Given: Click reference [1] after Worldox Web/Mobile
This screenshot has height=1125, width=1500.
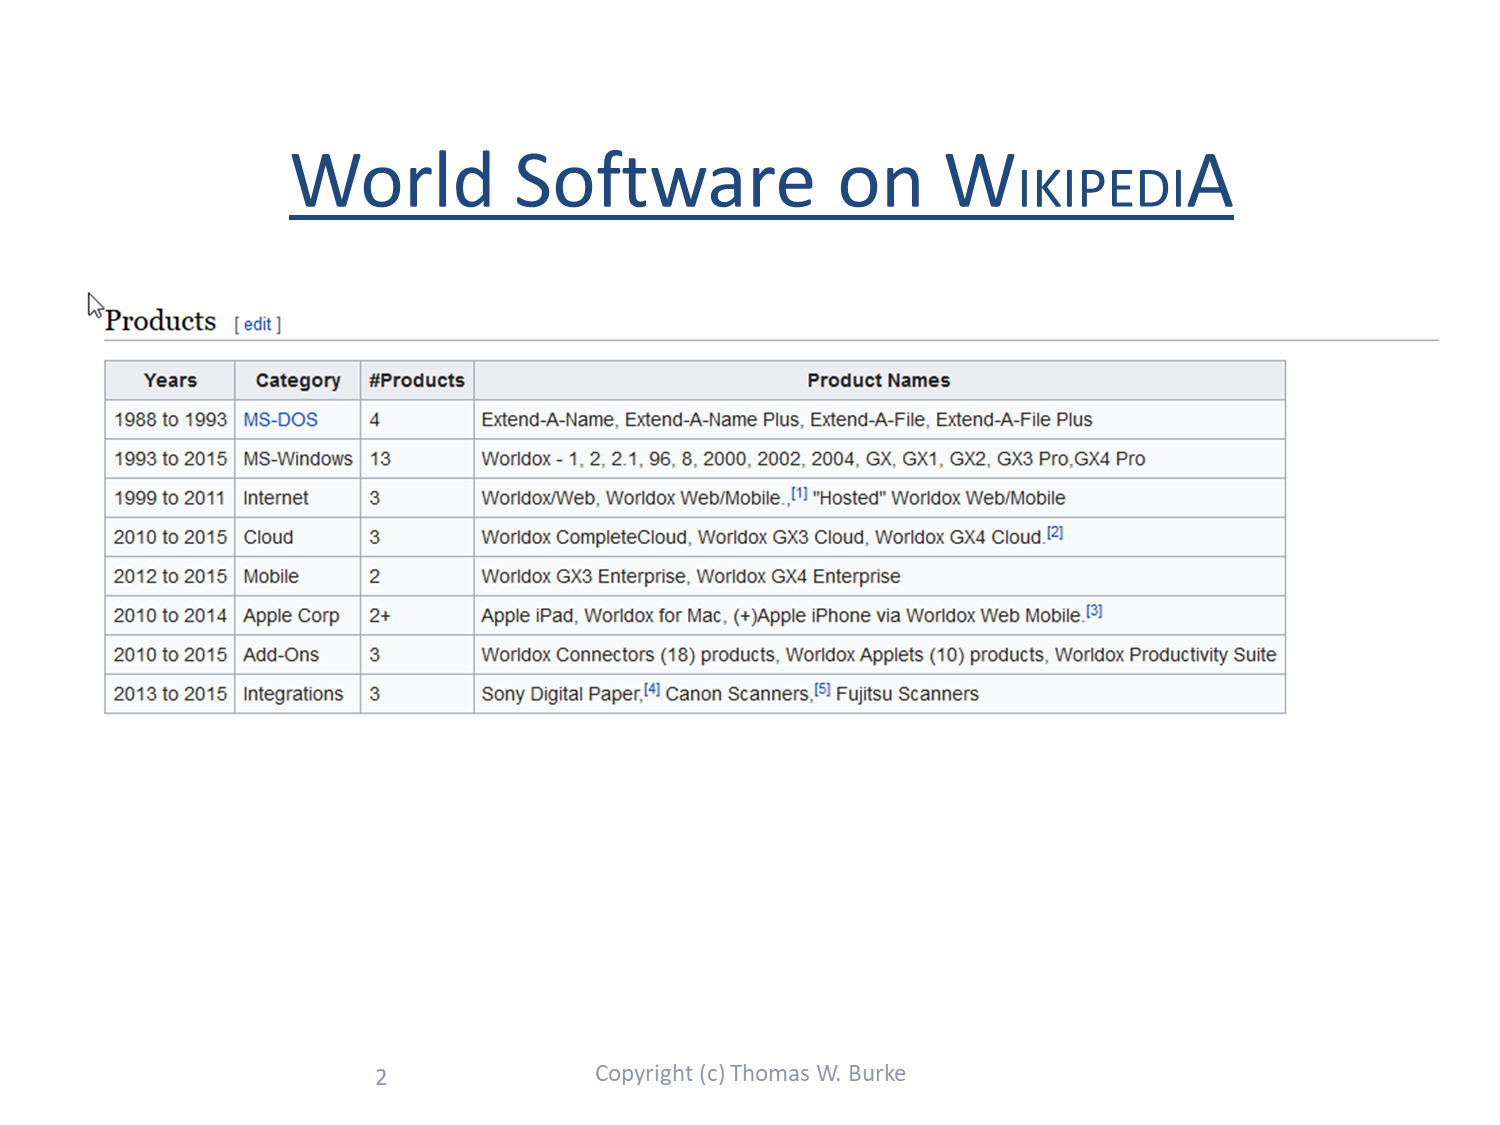Looking at the screenshot, I should [799, 493].
